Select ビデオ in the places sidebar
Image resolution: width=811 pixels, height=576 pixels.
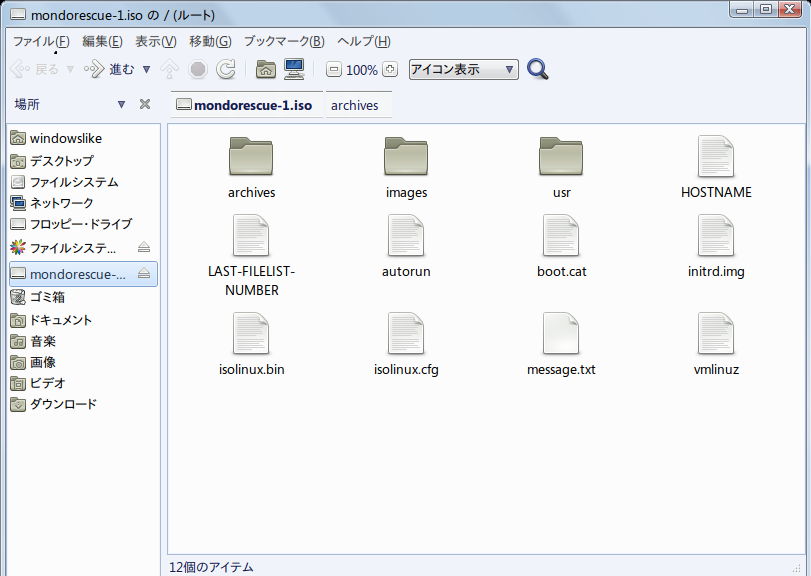pyautogui.click(x=83, y=383)
